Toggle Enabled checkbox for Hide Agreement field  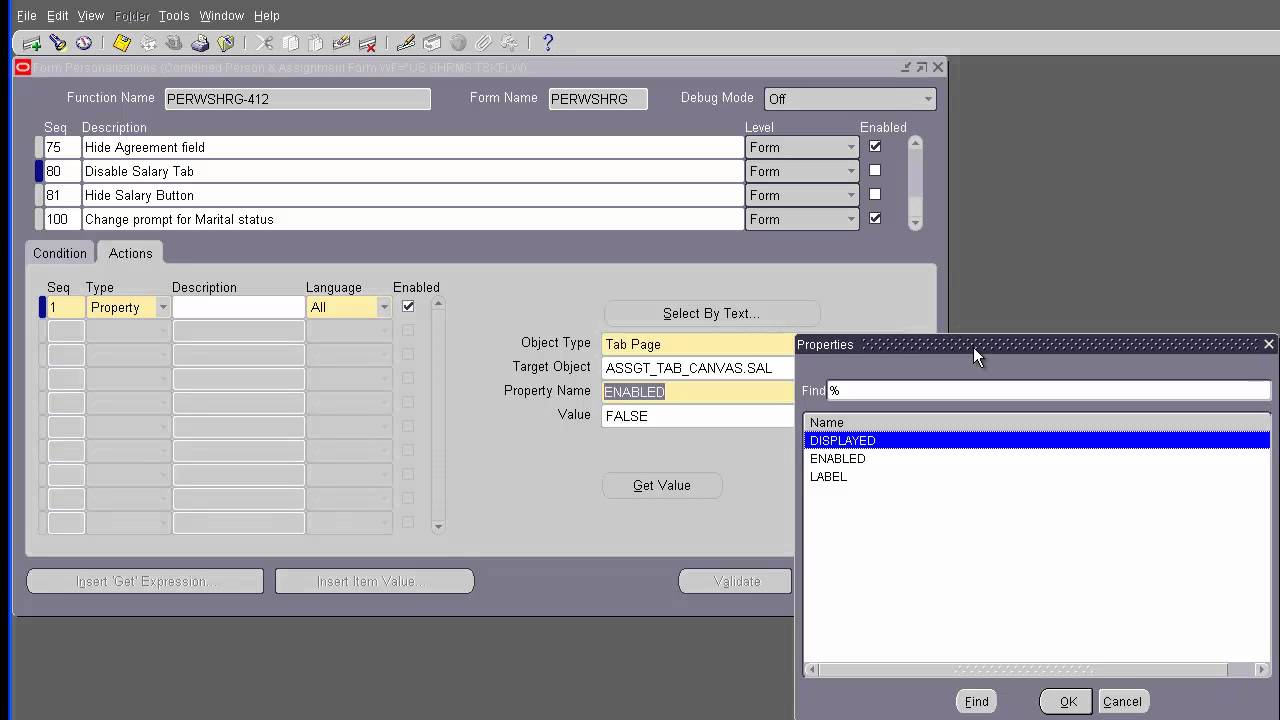tap(875, 146)
